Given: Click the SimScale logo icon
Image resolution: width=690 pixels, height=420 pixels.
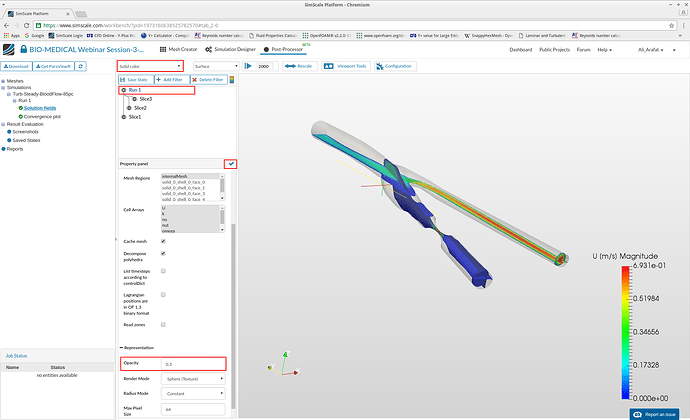Looking at the screenshot, I should click(x=8, y=49).
